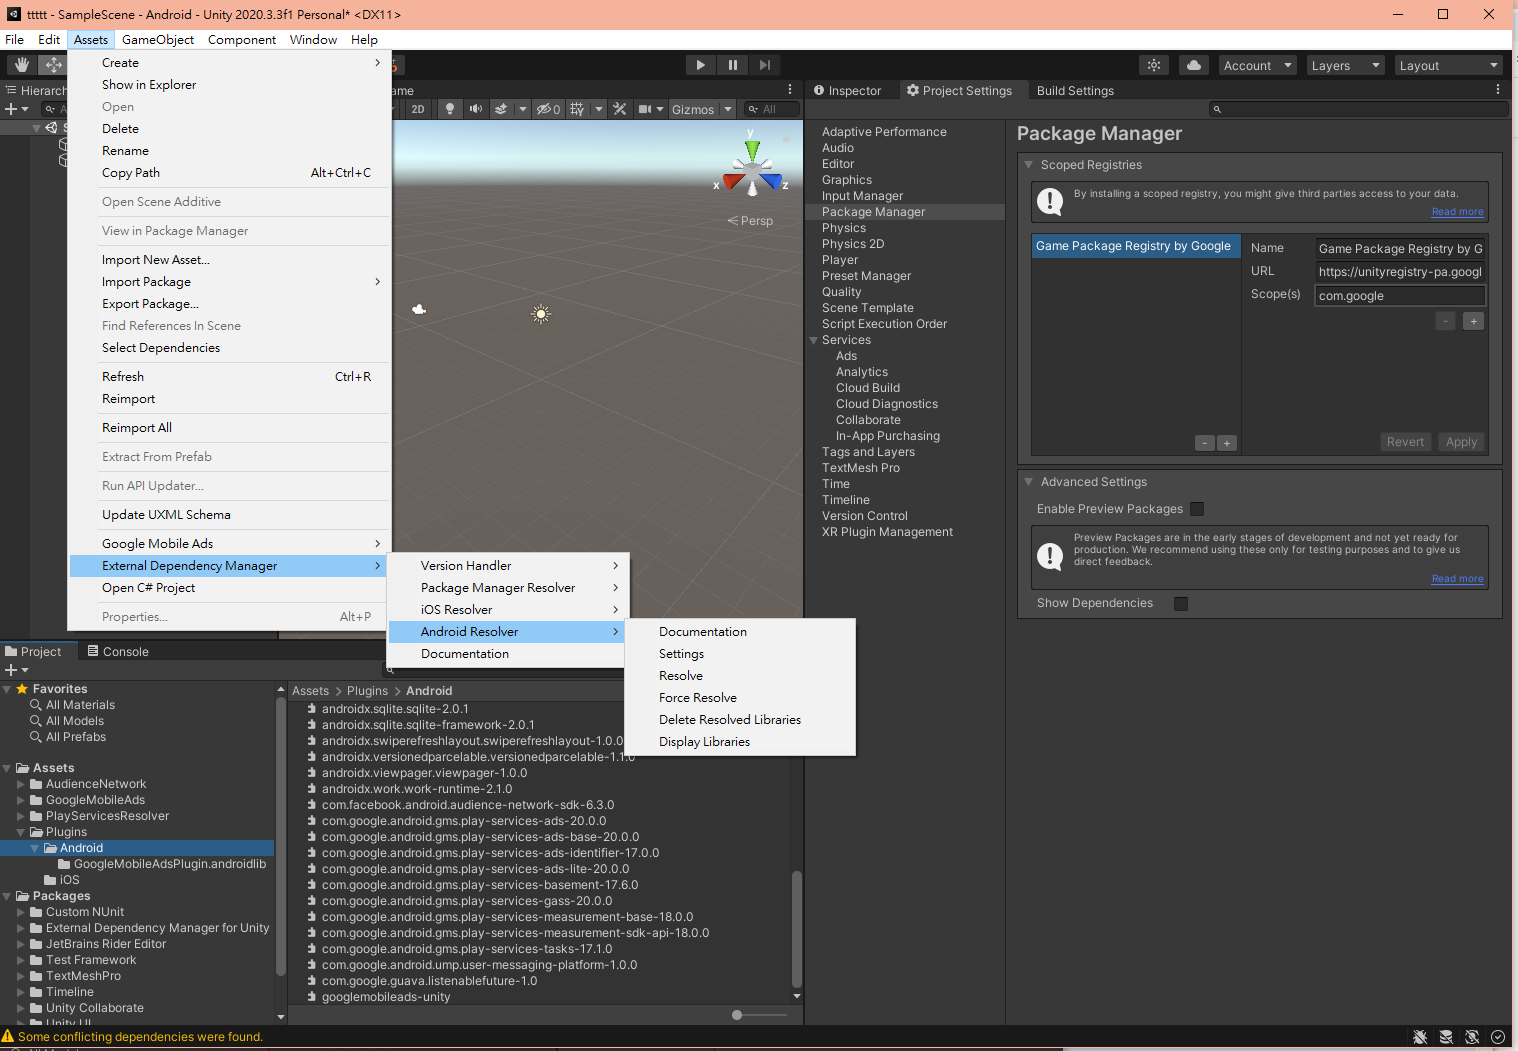The image size is (1518, 1051).
Task: Advance one frame with the Step button
Action: coord(764,65)
